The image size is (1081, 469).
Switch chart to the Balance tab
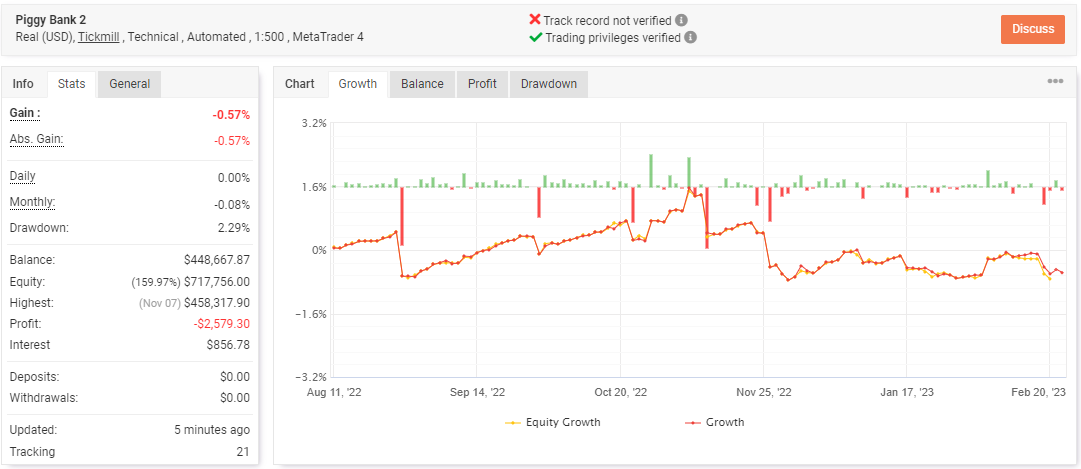click(x=422, y=83)
